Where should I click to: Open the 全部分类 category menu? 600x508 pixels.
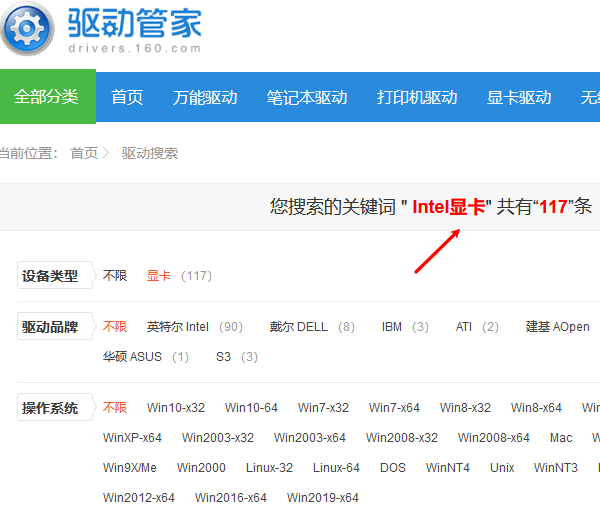point(47,97)
